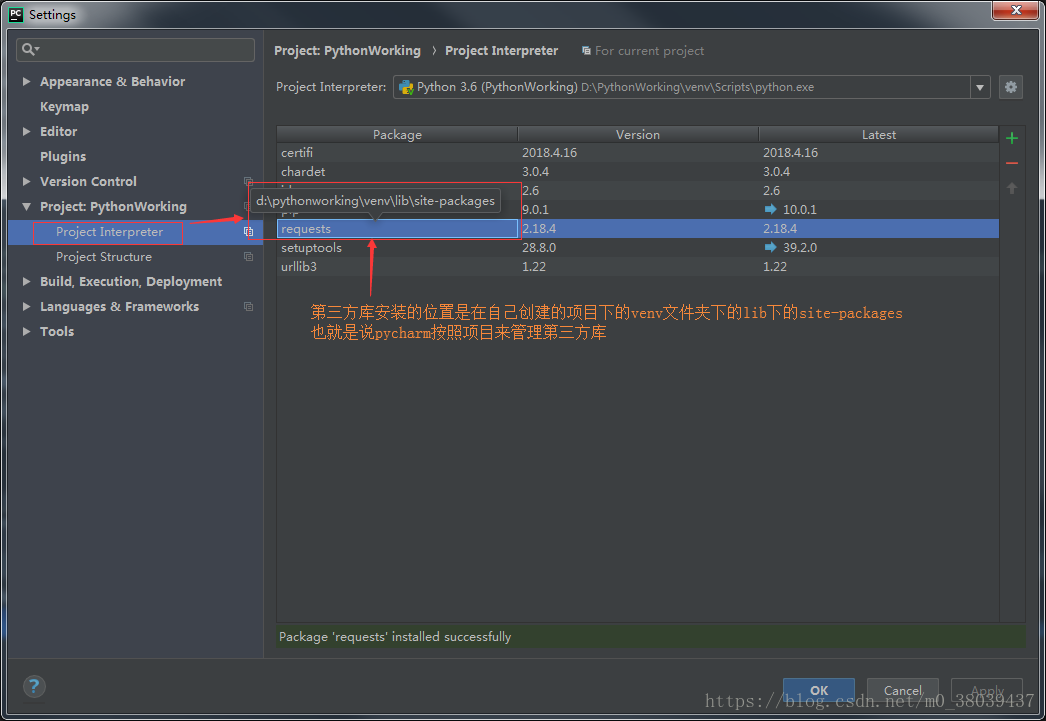The width and height of the screenshot is (1046, 721).
Task: Click latest version 1.22 of urllib3
Action: [x=774, y=266]
